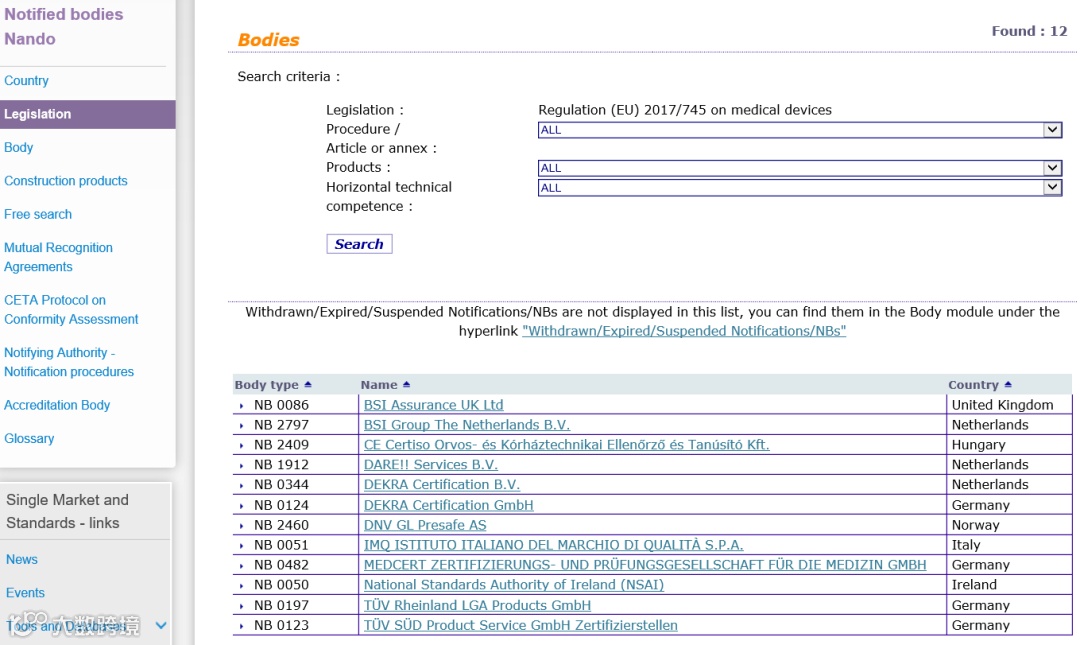
Task: Open TÜV Rheinland LGA Products GmbH link
Action: [x=477, y=606]
